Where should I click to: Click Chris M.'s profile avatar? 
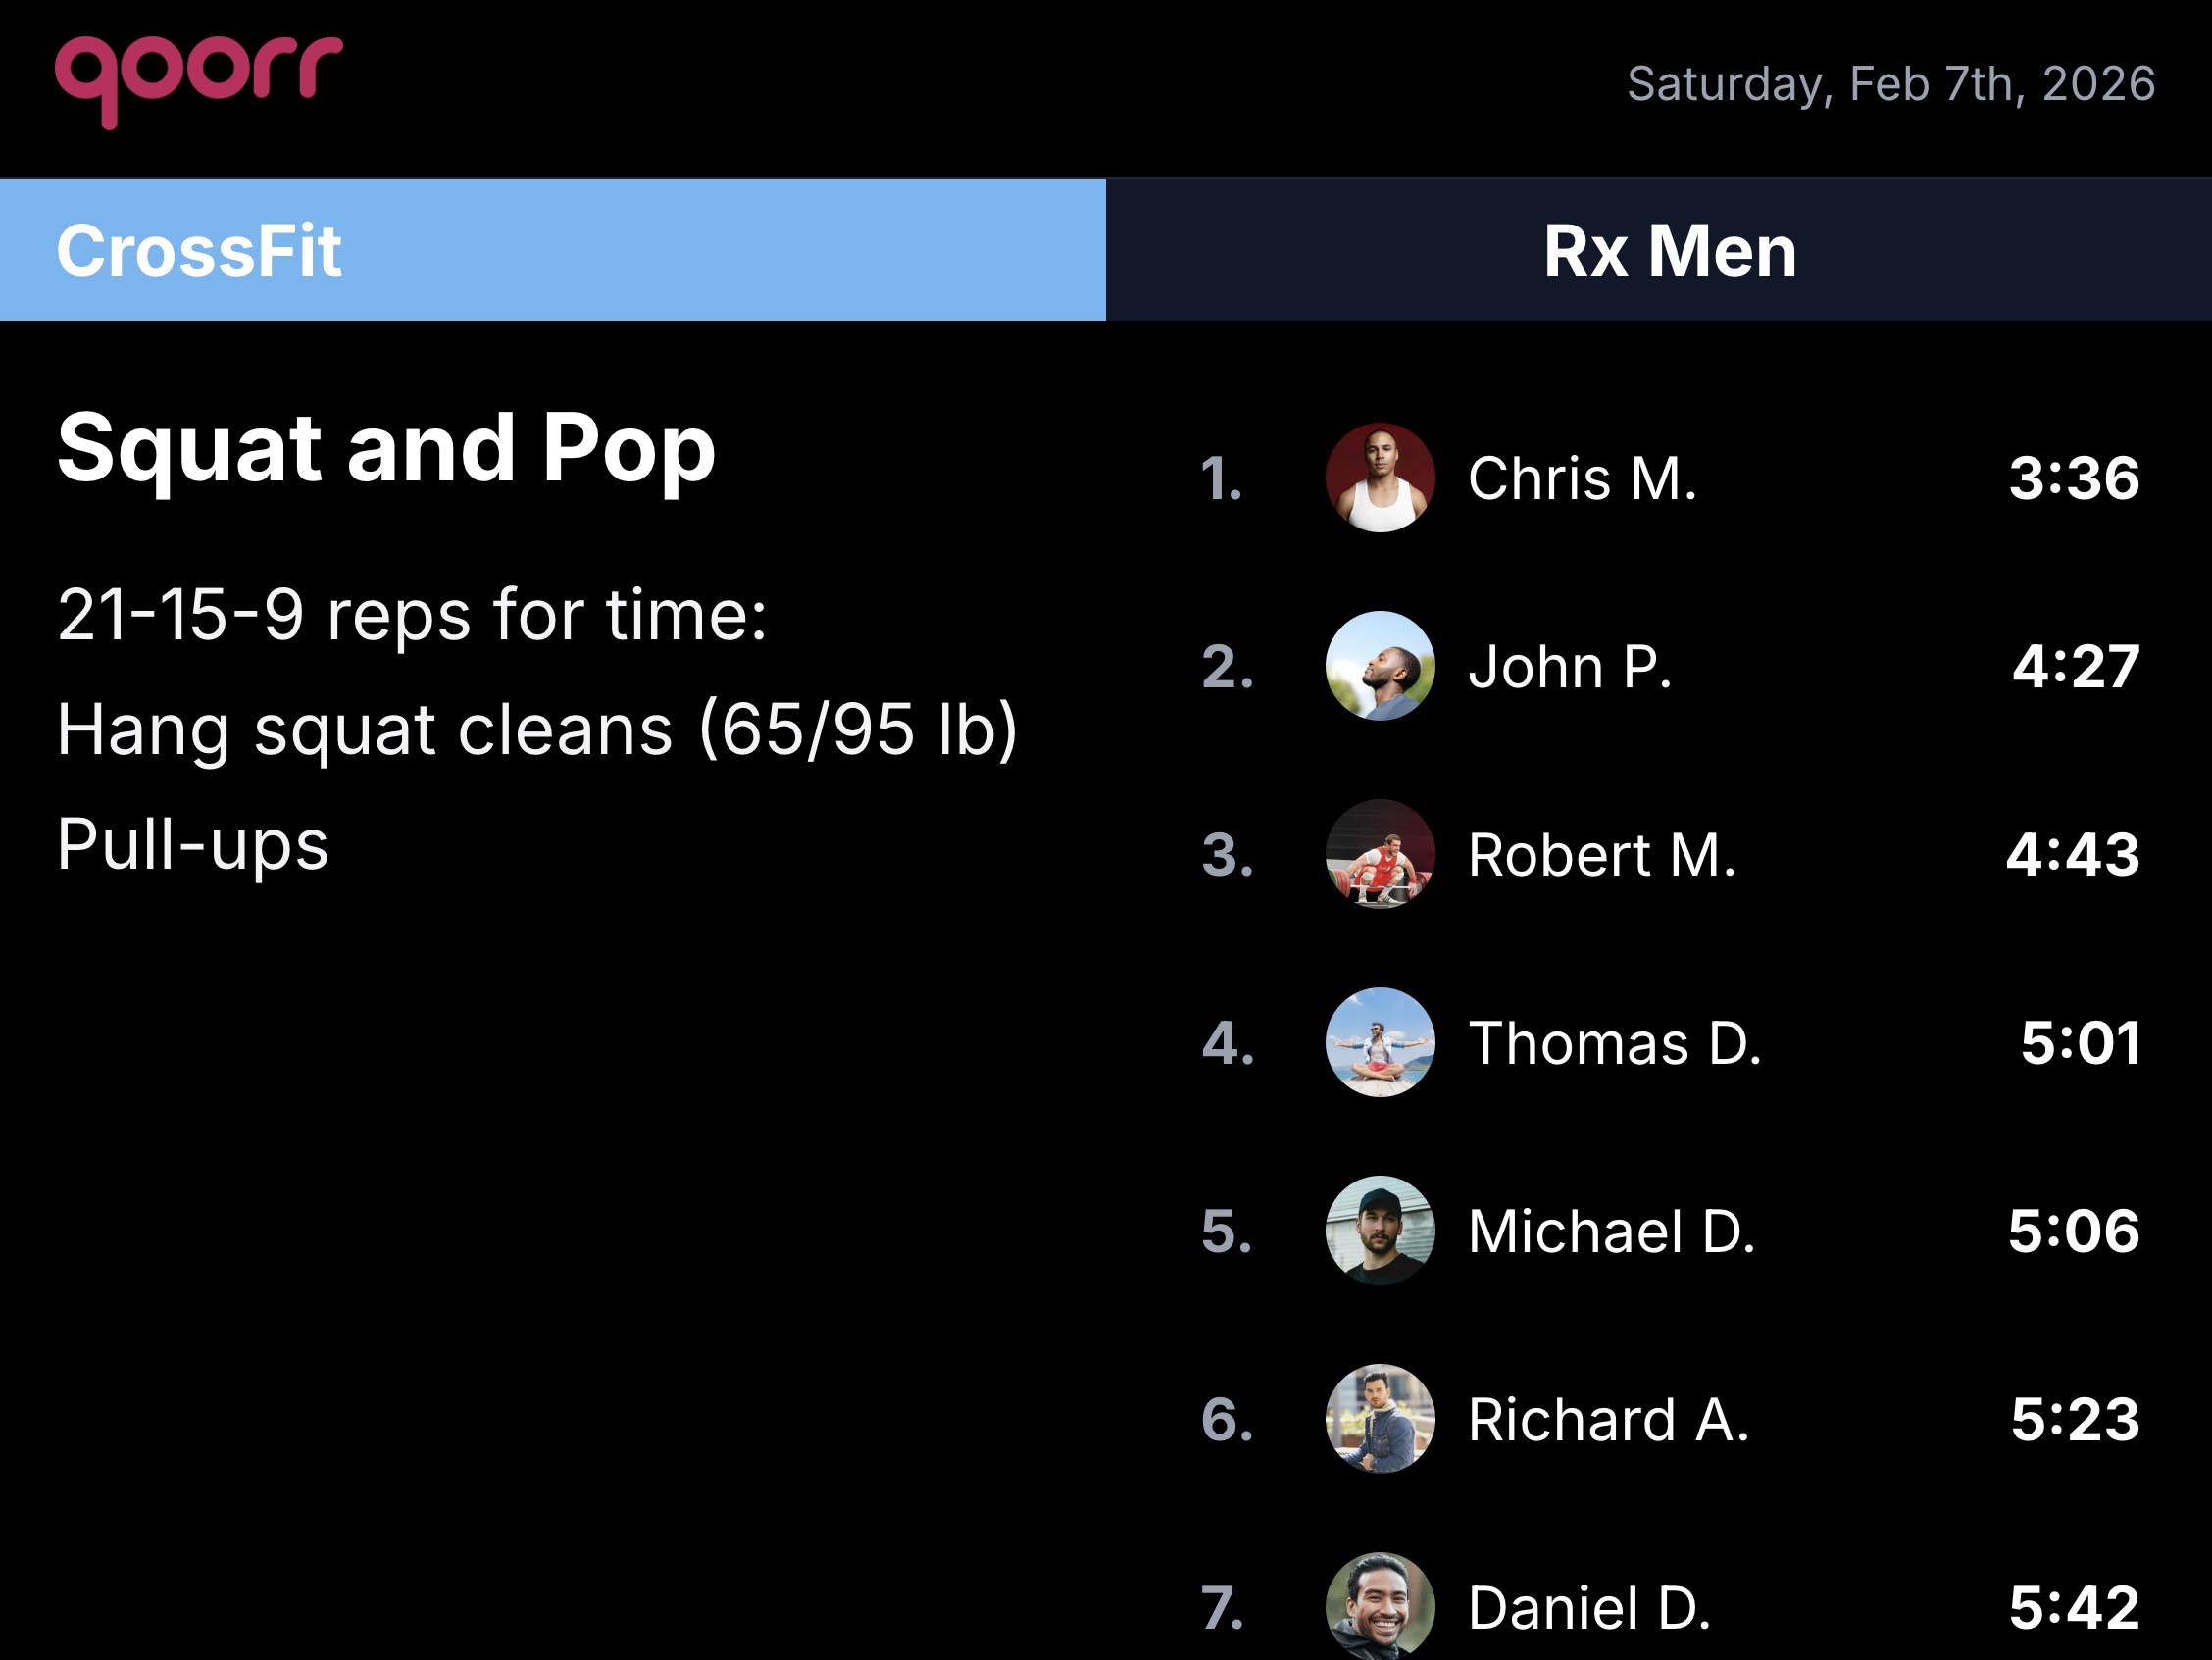(1380, 480)
